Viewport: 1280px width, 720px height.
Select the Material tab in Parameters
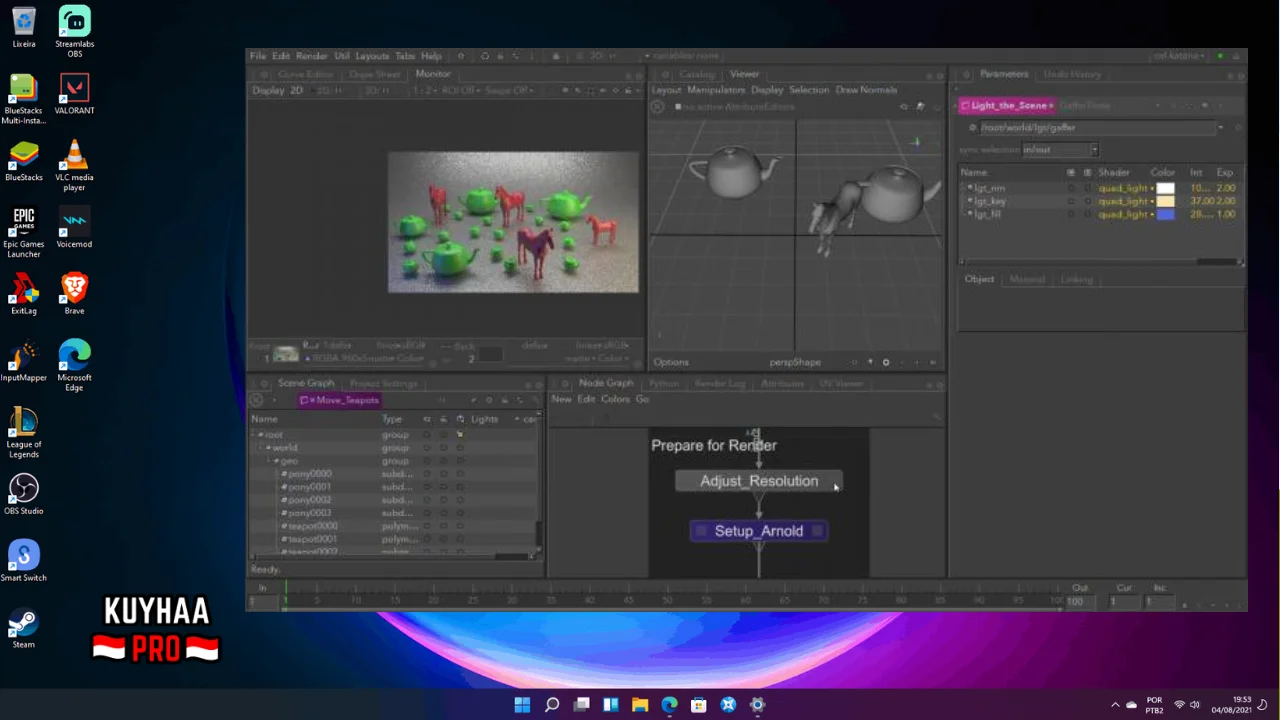pyautogui.click(x=1027, y=279)
